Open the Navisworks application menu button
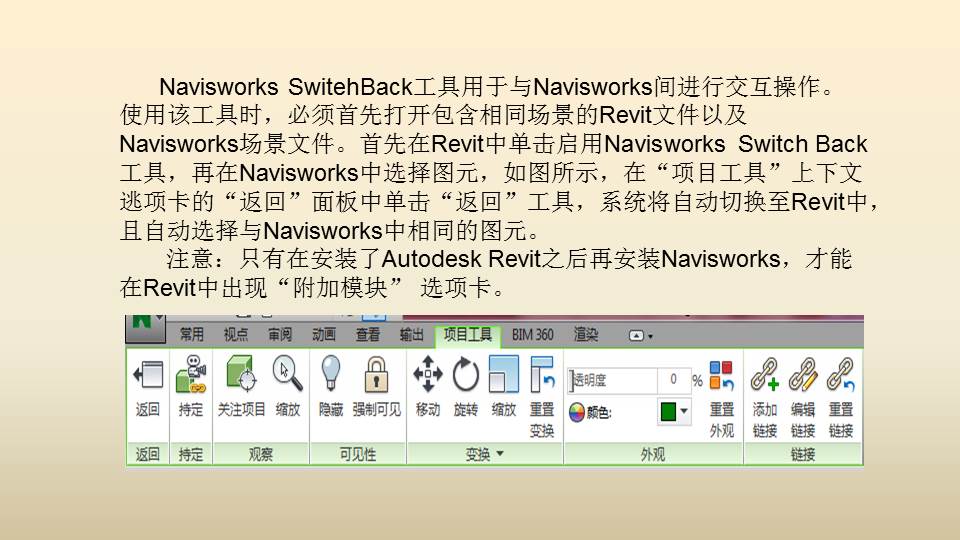 coord(145,329)
